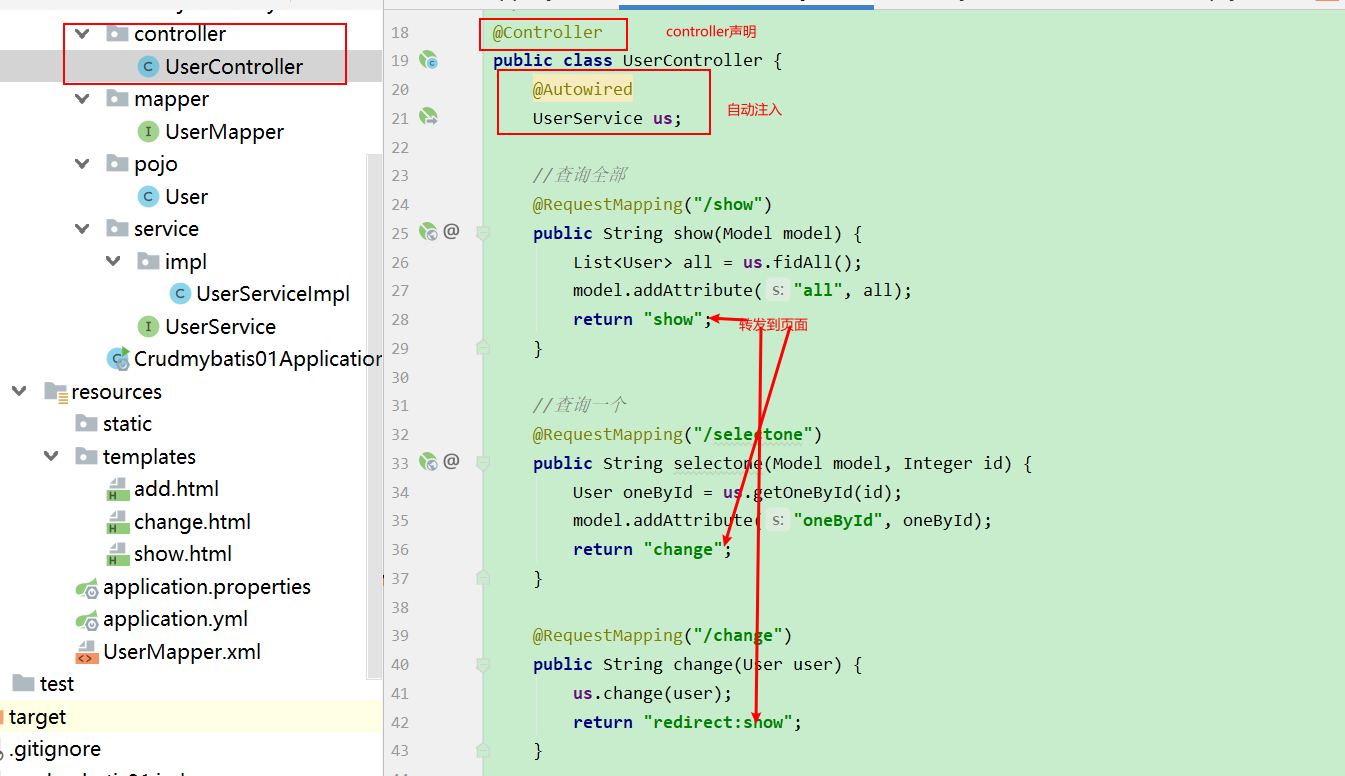Open Crudmybatis01Application main class

tap(258, 359)
